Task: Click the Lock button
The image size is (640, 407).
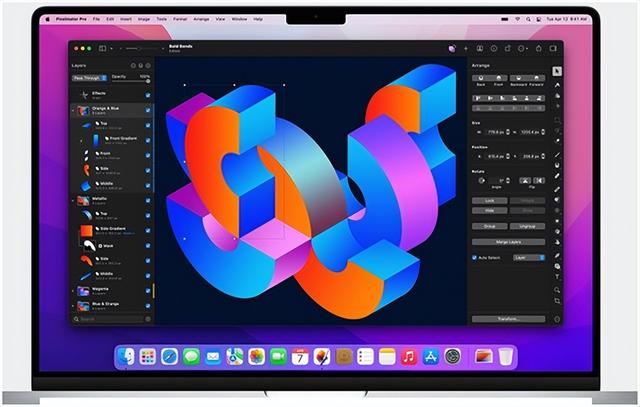Action: coord(490,200)
